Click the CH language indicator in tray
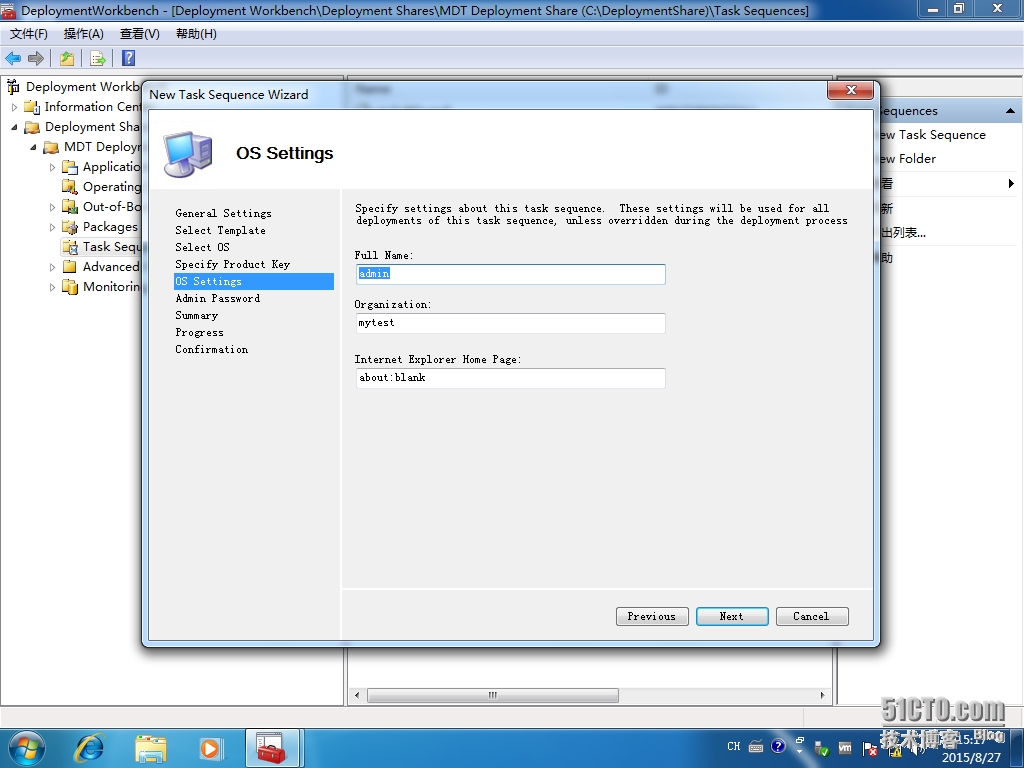This screenshot has height=768, width=1024. tap(733, 746)
